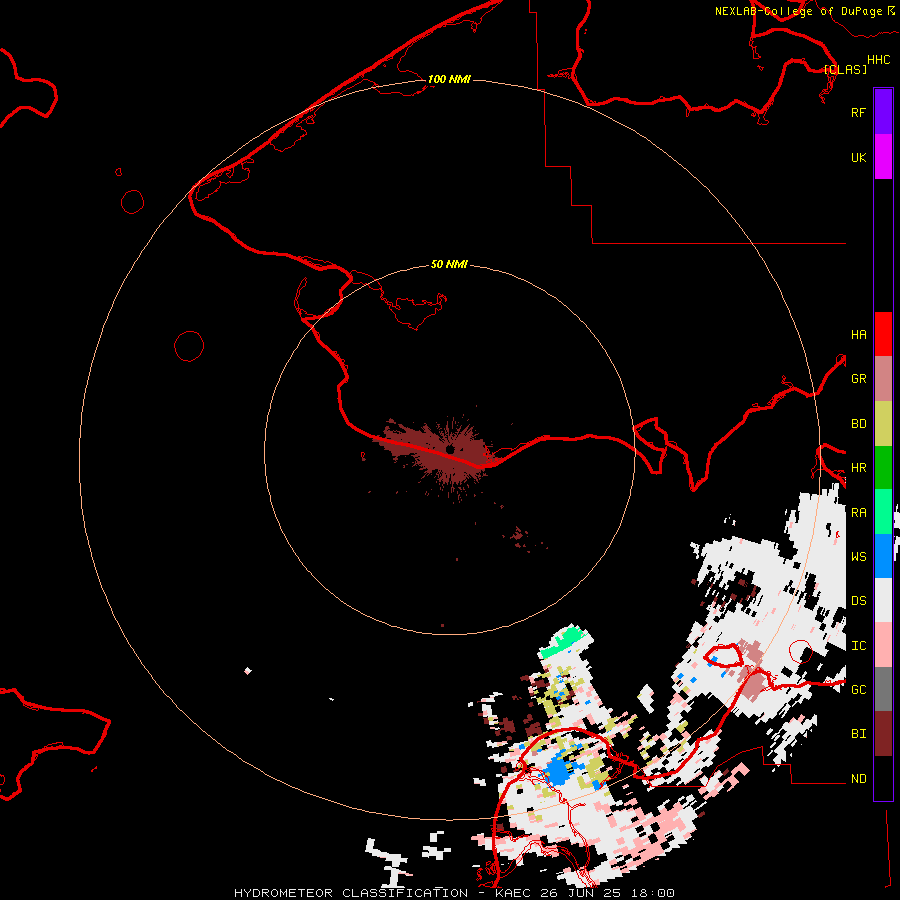The image size is (900, 900).
Task: Click the radar site center dot
Action: (x=450, y=449)
